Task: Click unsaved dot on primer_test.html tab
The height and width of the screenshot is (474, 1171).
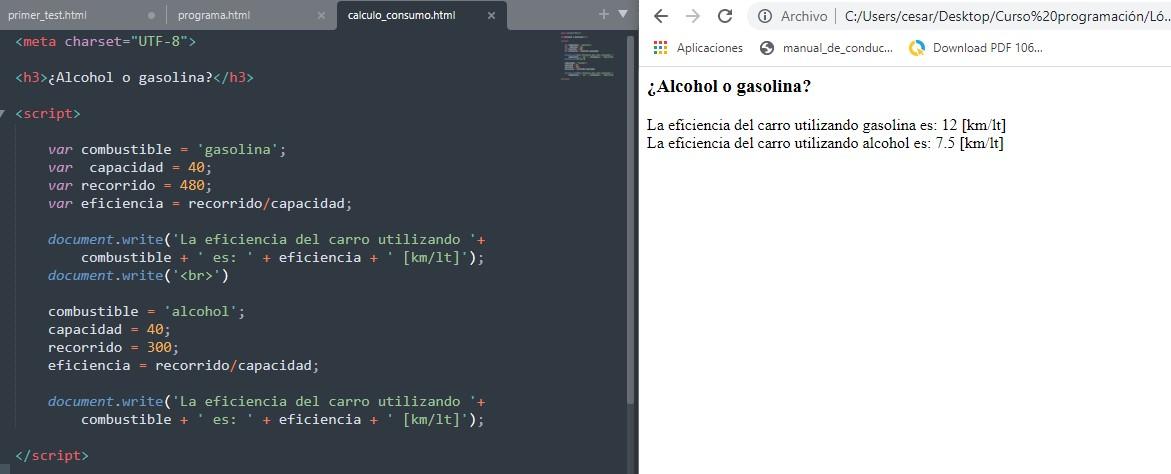Action: click(x=152, y=15)
